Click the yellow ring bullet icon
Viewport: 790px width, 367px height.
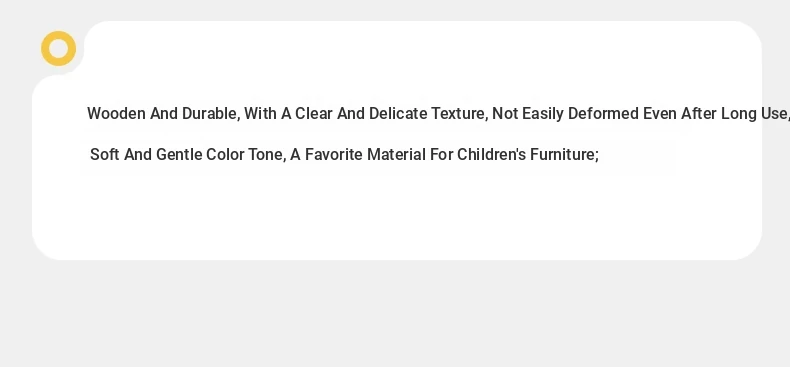click(58, 48)
